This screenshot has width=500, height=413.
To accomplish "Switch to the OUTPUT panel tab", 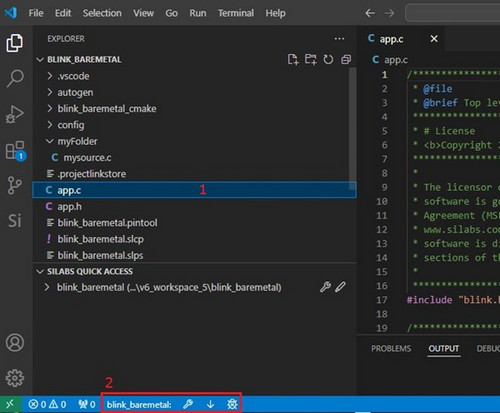I will point(444,349).
